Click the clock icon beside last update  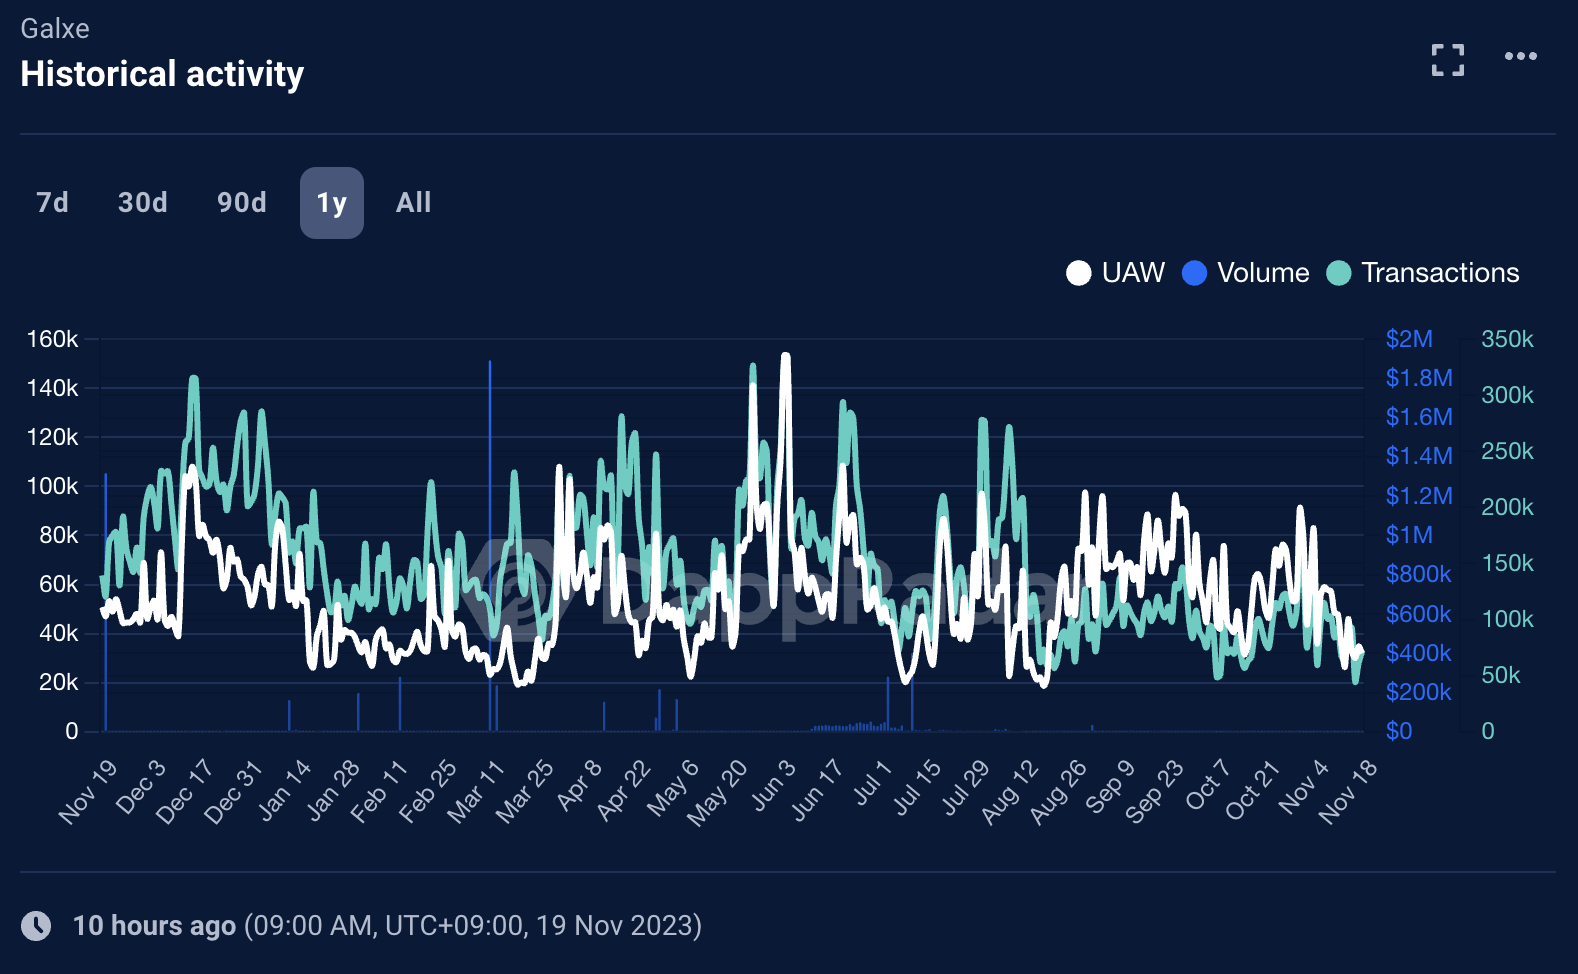pyautogui.click(x=37, y=925)
